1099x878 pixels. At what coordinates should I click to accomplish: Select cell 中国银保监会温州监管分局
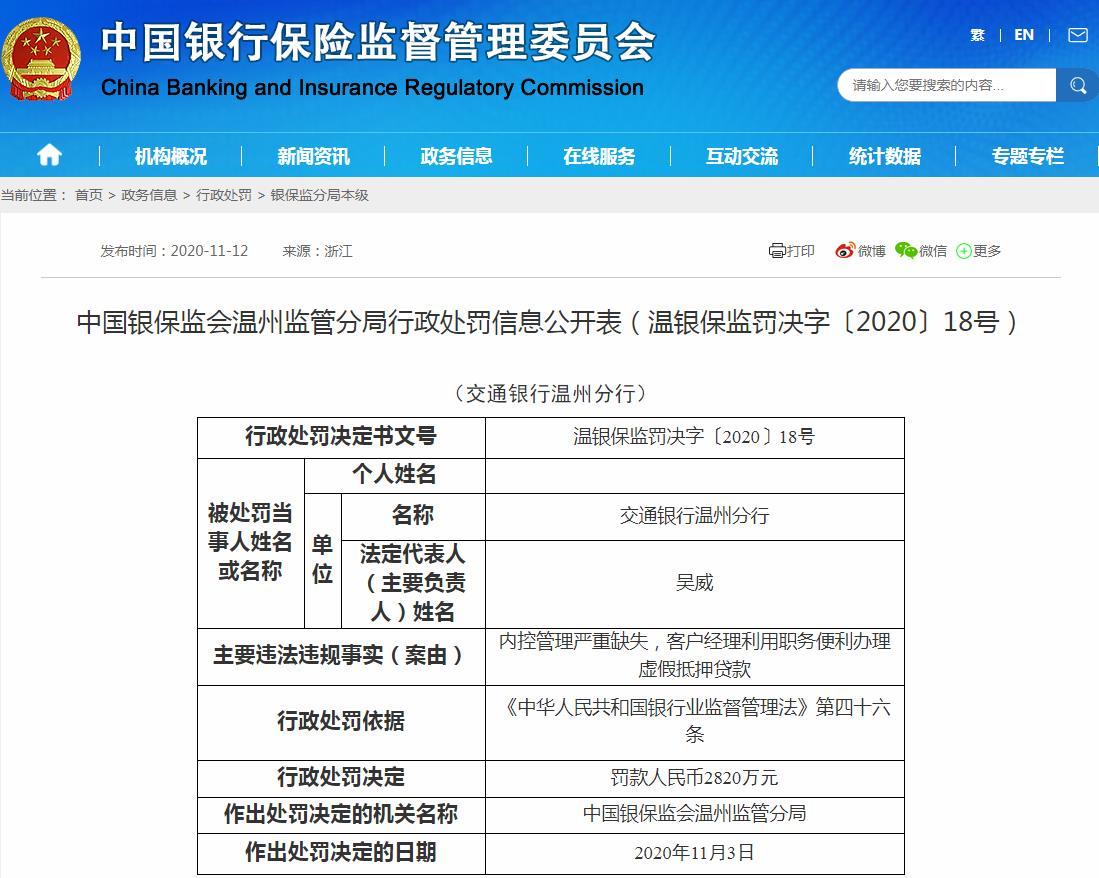[695, 815]
